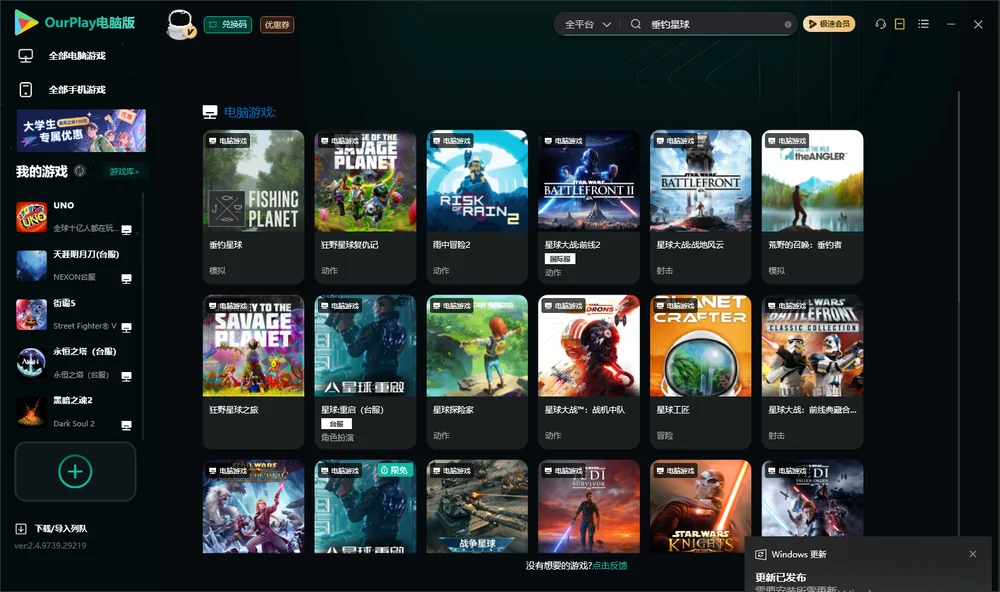This screenshot has height=592, width=1000.
Task: Open the 大学生专属优惠 banner
Action: coord(81,131)
